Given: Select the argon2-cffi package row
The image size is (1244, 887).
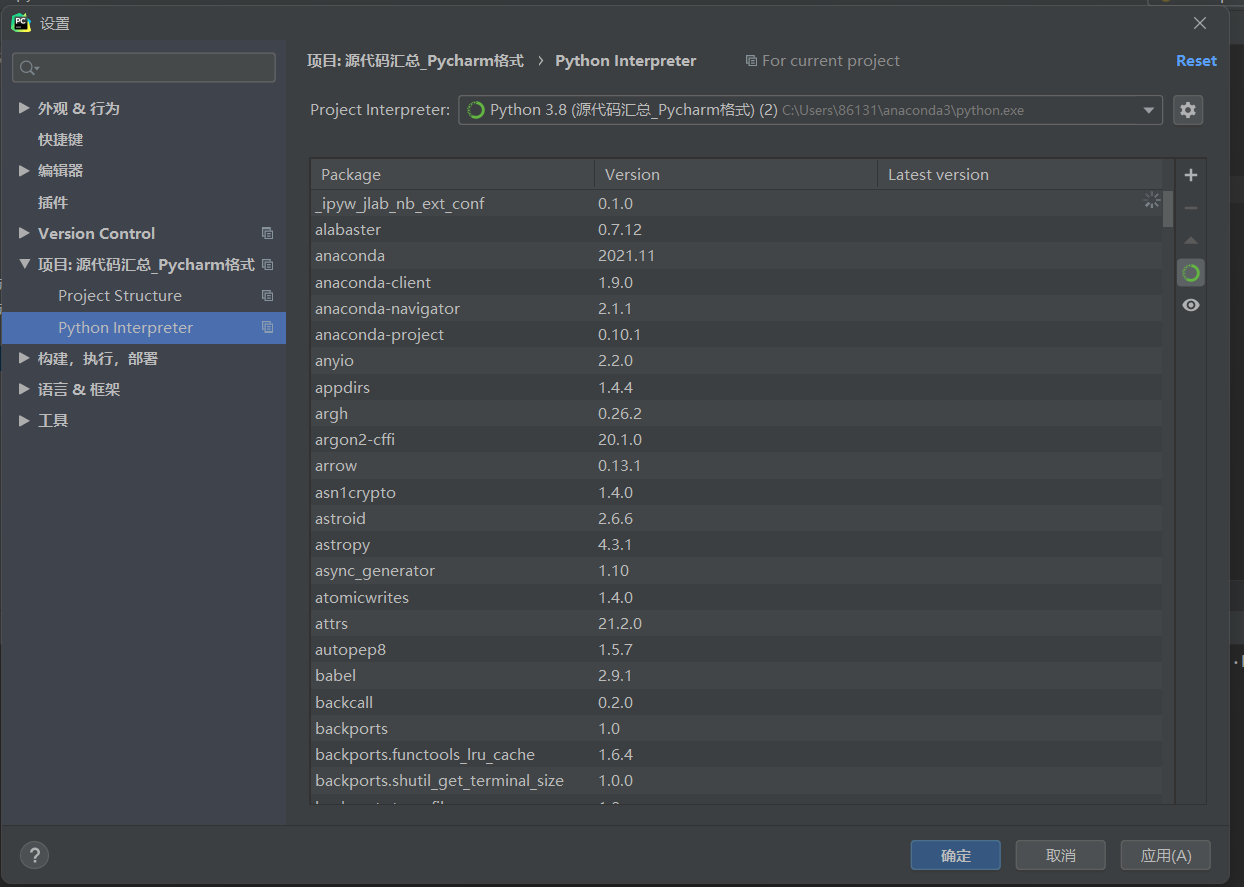Looking at the screenshot, I should (737, 440).
